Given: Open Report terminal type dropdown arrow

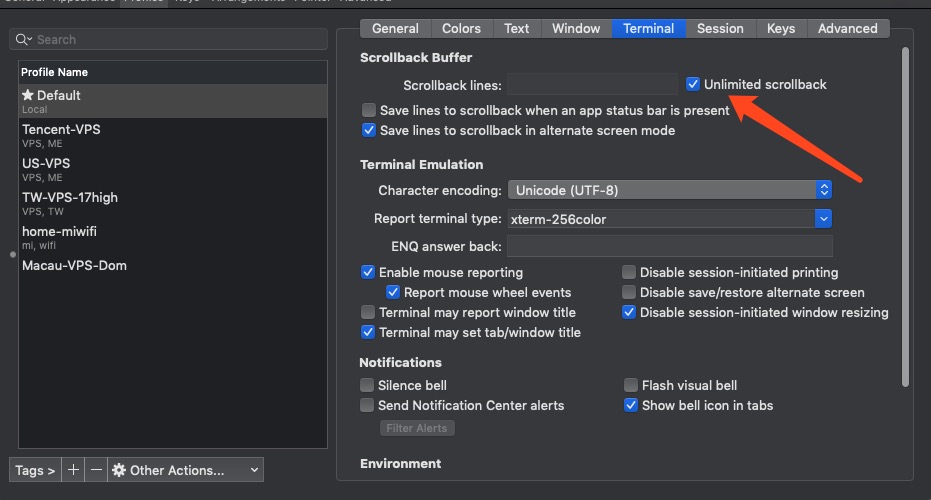Looking at the screenshot, I should pyautogui.click(x=823, y=219).
